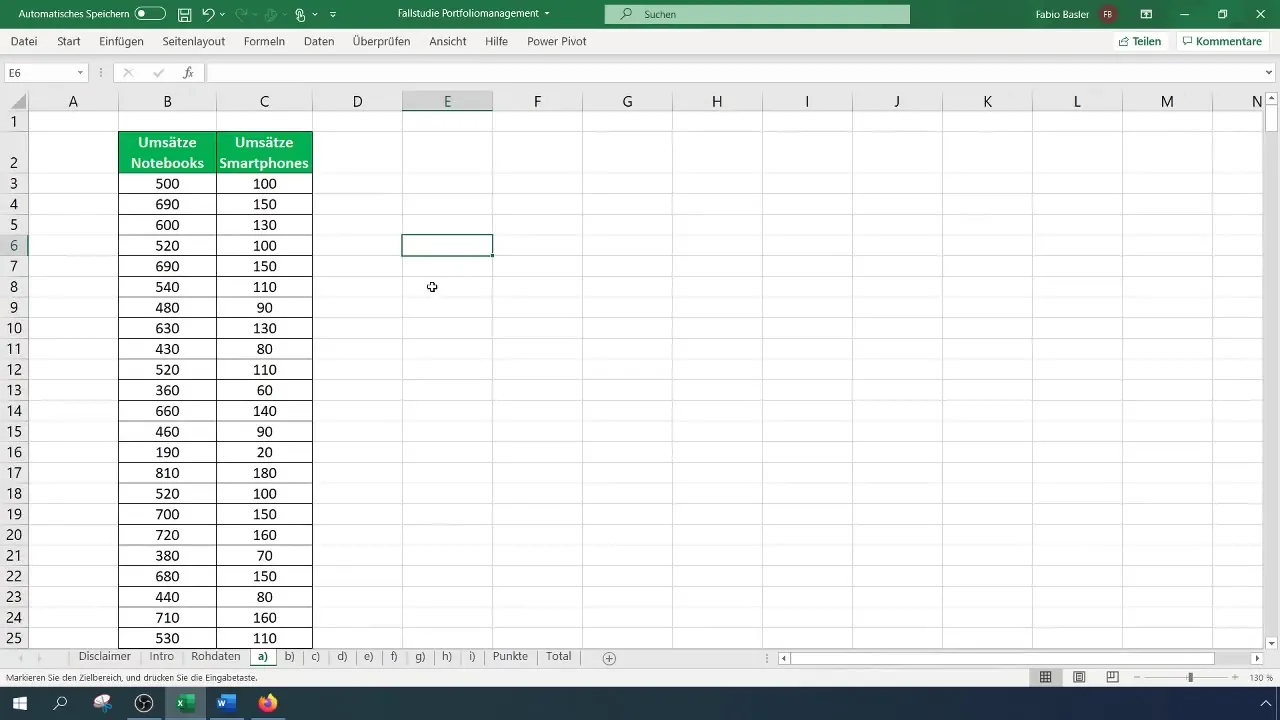Image resolution: width=1280 pixels, height=720 pixels.
Task: Select column B header
Action: pyautogui.click(x=167, y=101)
